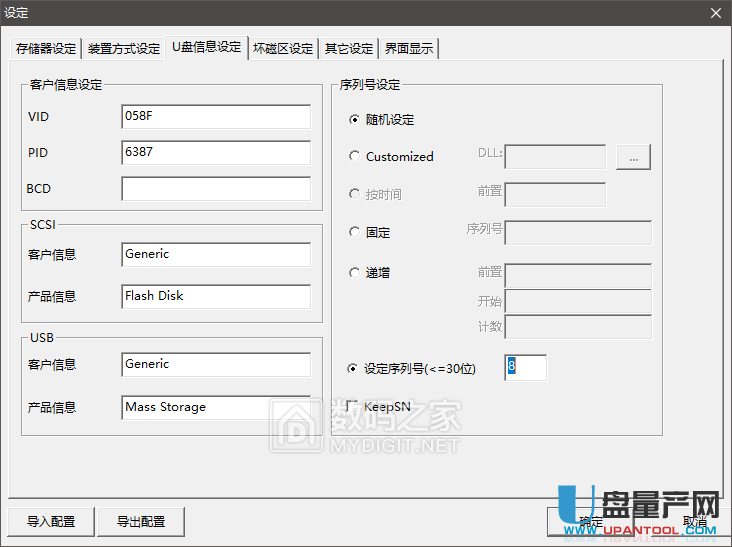Select 设定序列号(<=30位) radio button
This screenshot has width=732, height=547.
(x=354, y=369)
